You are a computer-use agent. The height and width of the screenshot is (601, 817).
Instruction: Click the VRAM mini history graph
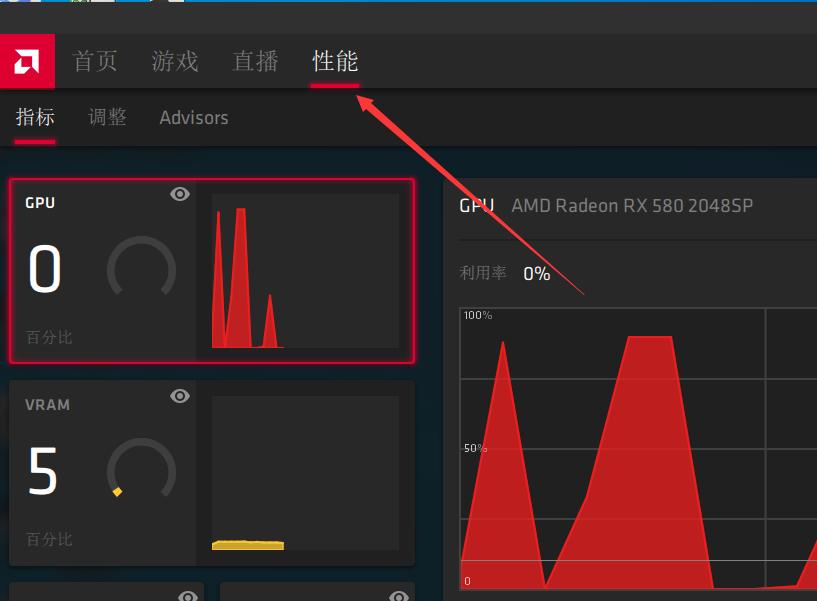click(x=305, y=473)
